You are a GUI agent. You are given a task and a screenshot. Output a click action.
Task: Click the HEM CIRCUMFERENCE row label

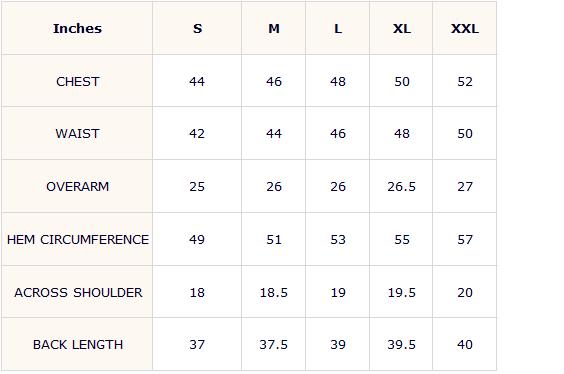pyautogui.click(x=78, y=240)
